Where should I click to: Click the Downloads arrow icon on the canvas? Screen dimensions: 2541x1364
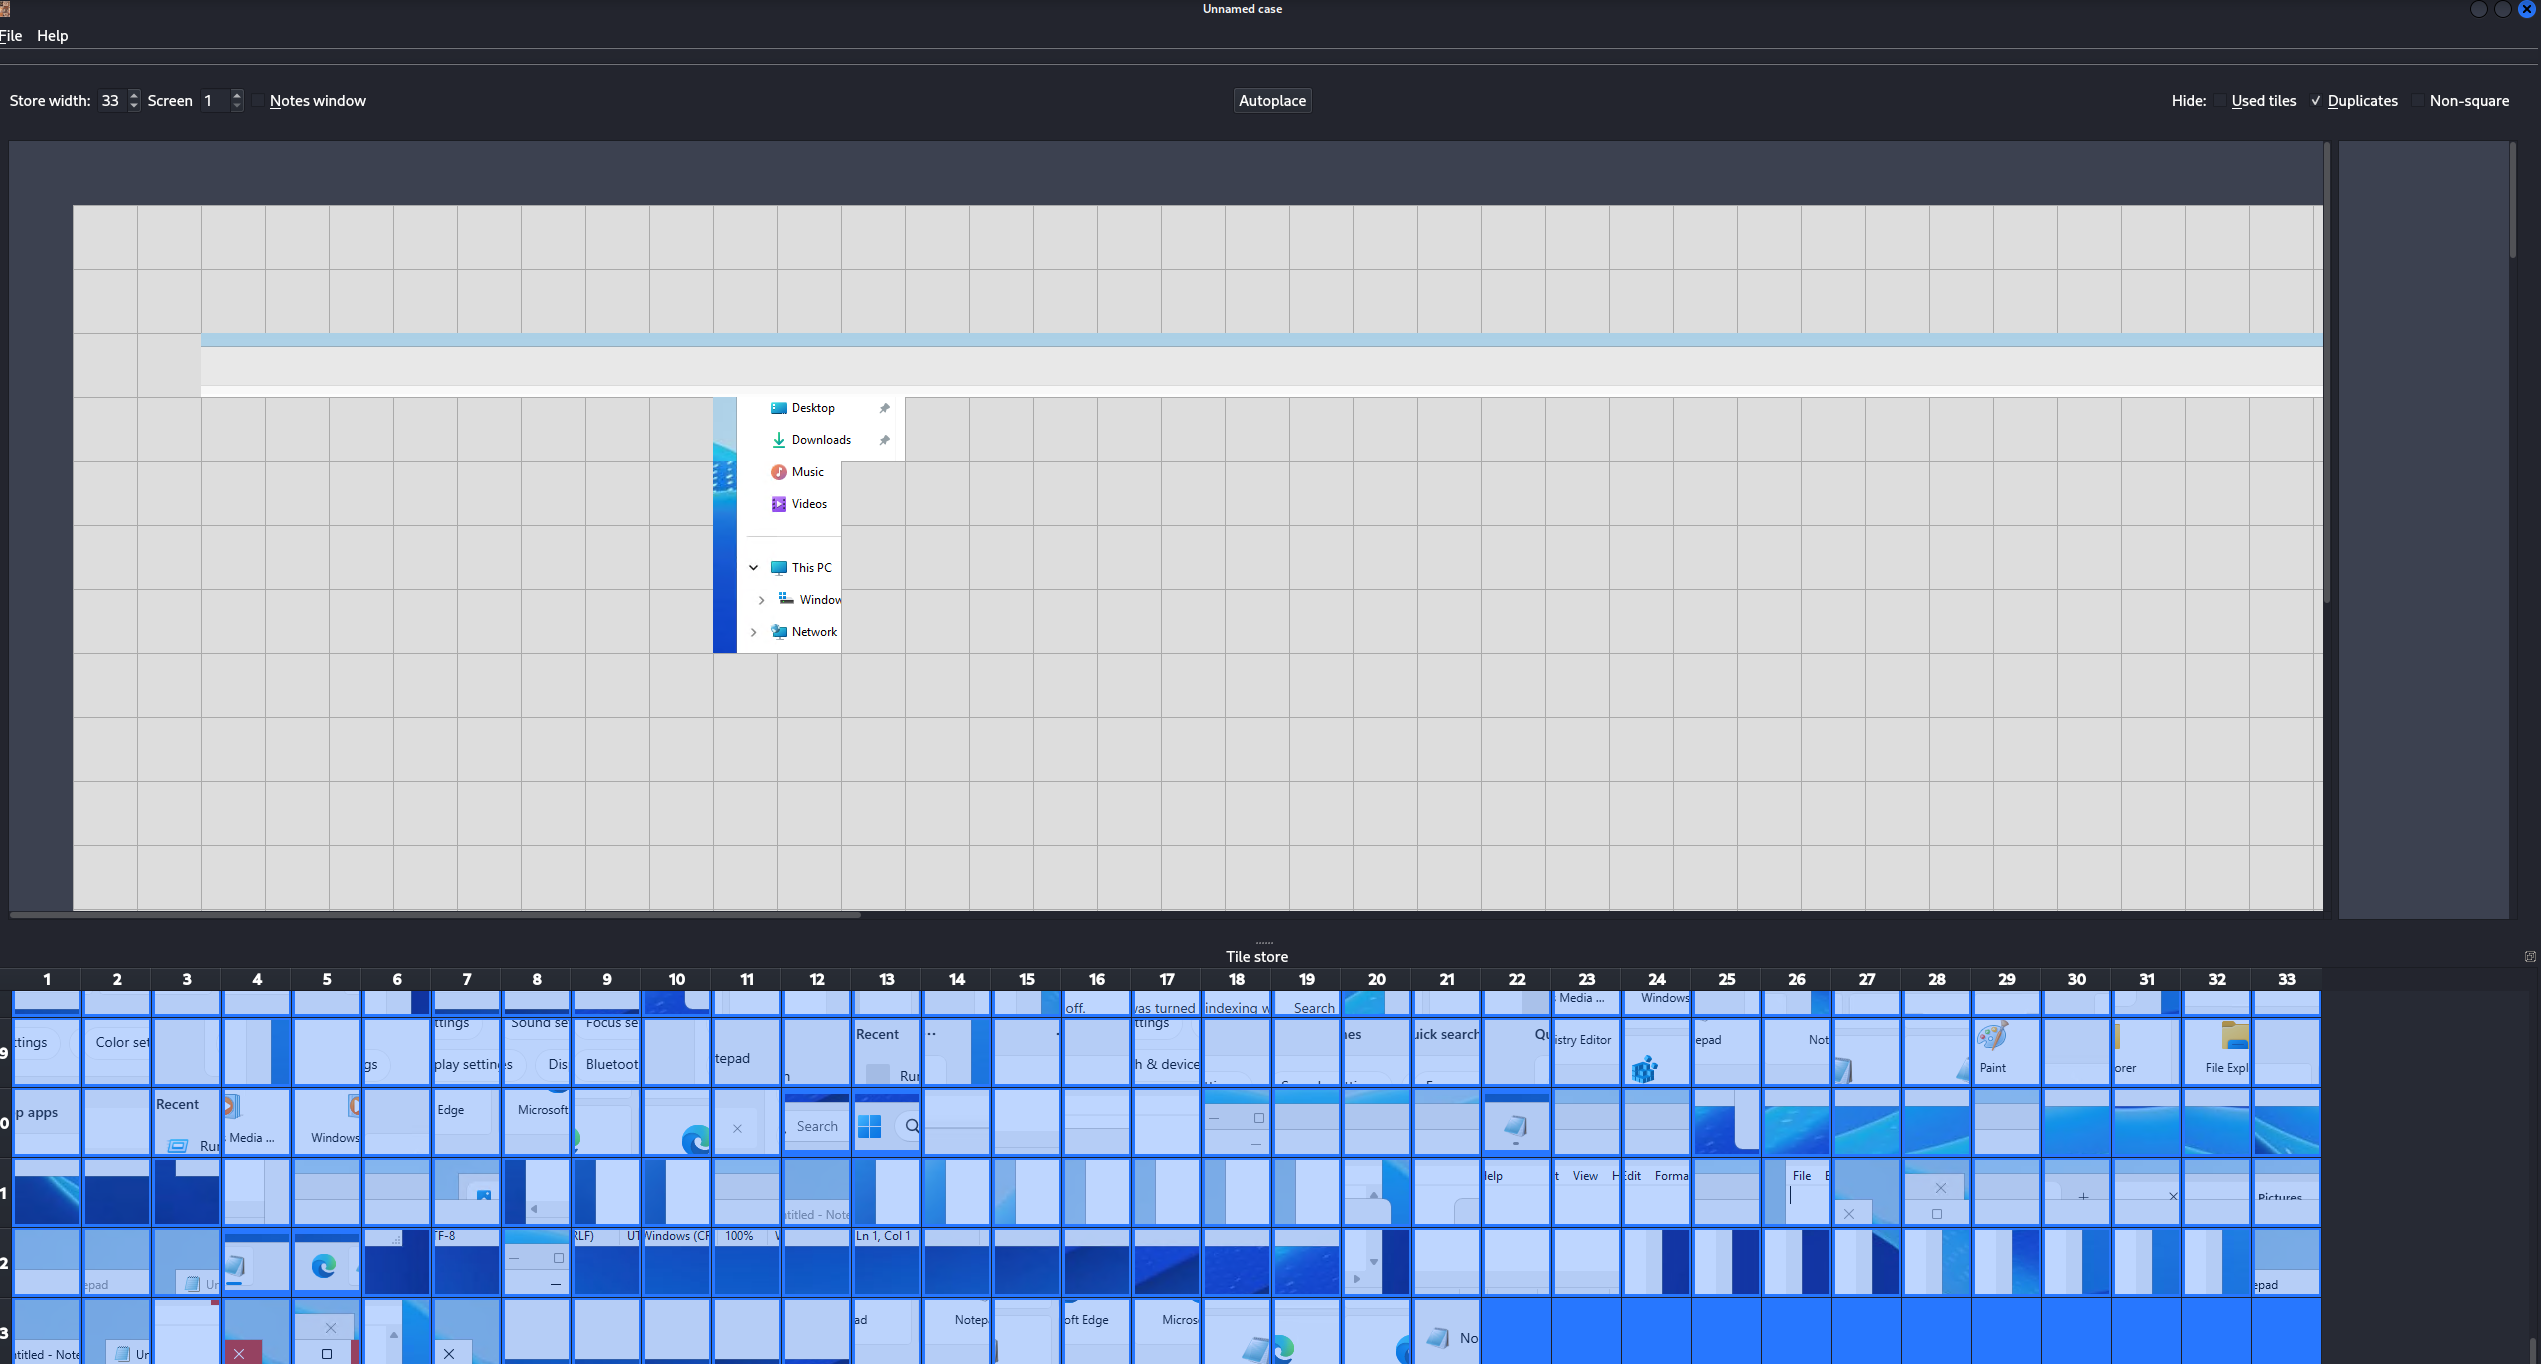tap(778, 440)
